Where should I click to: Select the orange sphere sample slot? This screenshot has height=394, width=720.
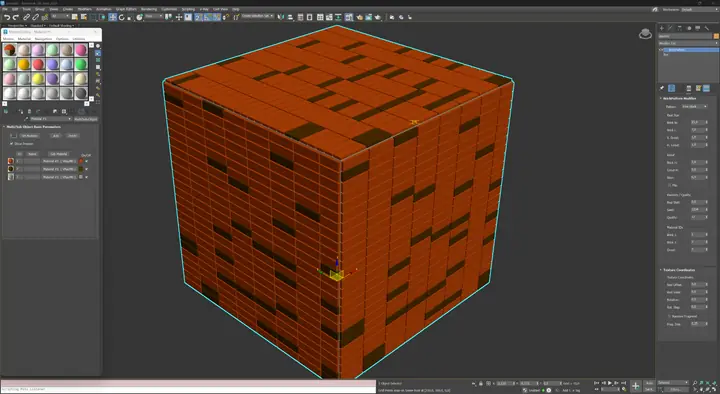click(24, 64)
